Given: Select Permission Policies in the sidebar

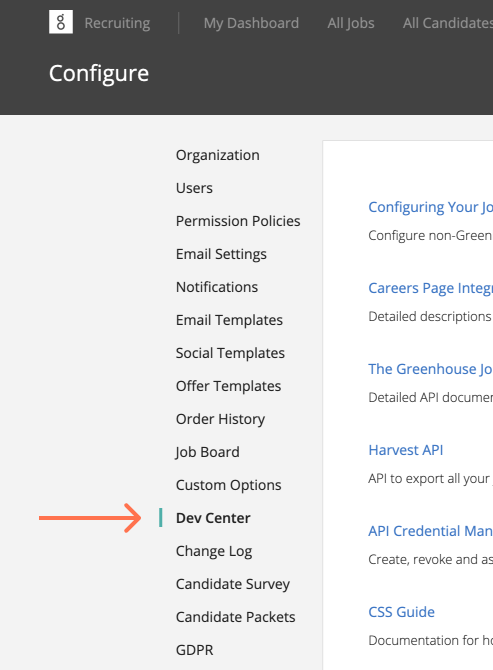Looking at the screenshot, I should pos(238,221).
